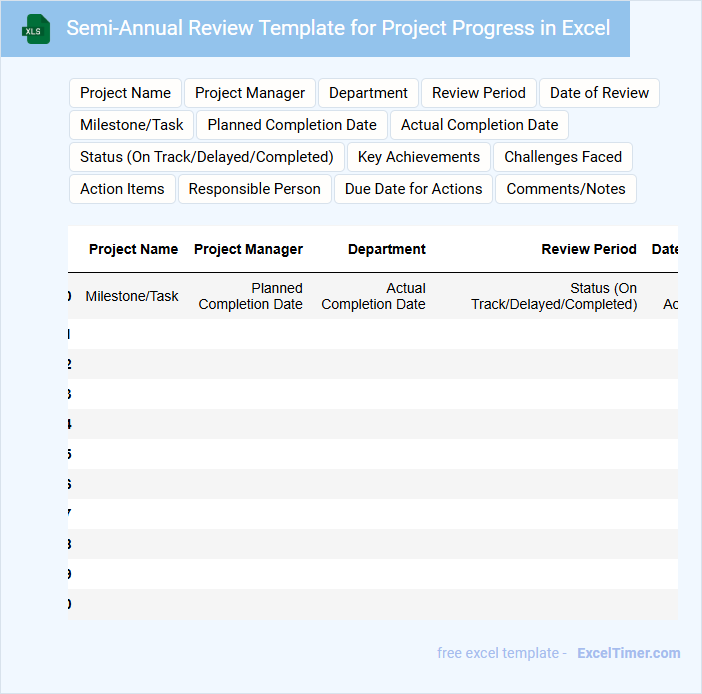Select the Status (On Track/Delayed/Completed) tag
Viewport: 702px width, 694px height.
207,157
